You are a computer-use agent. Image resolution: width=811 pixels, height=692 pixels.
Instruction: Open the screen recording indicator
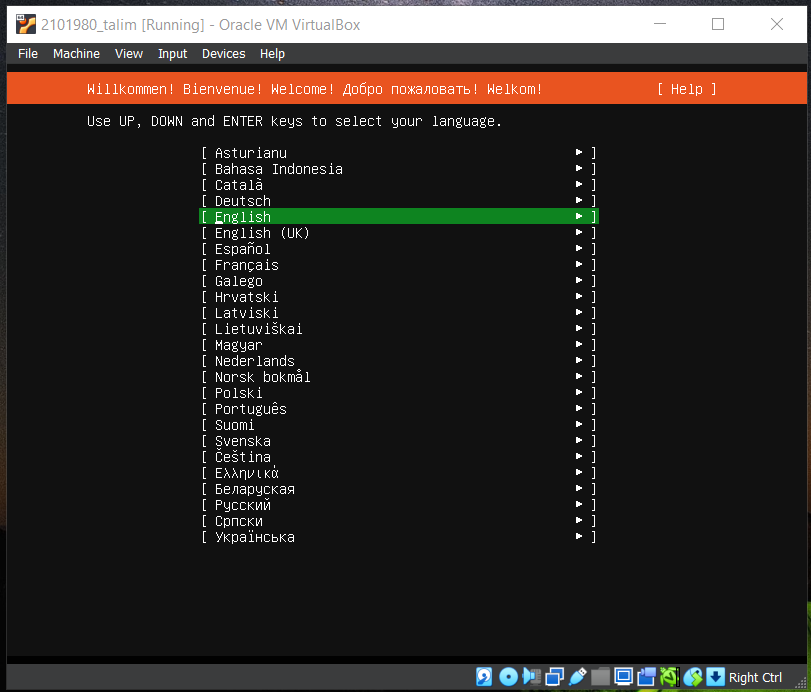point(646,676)
